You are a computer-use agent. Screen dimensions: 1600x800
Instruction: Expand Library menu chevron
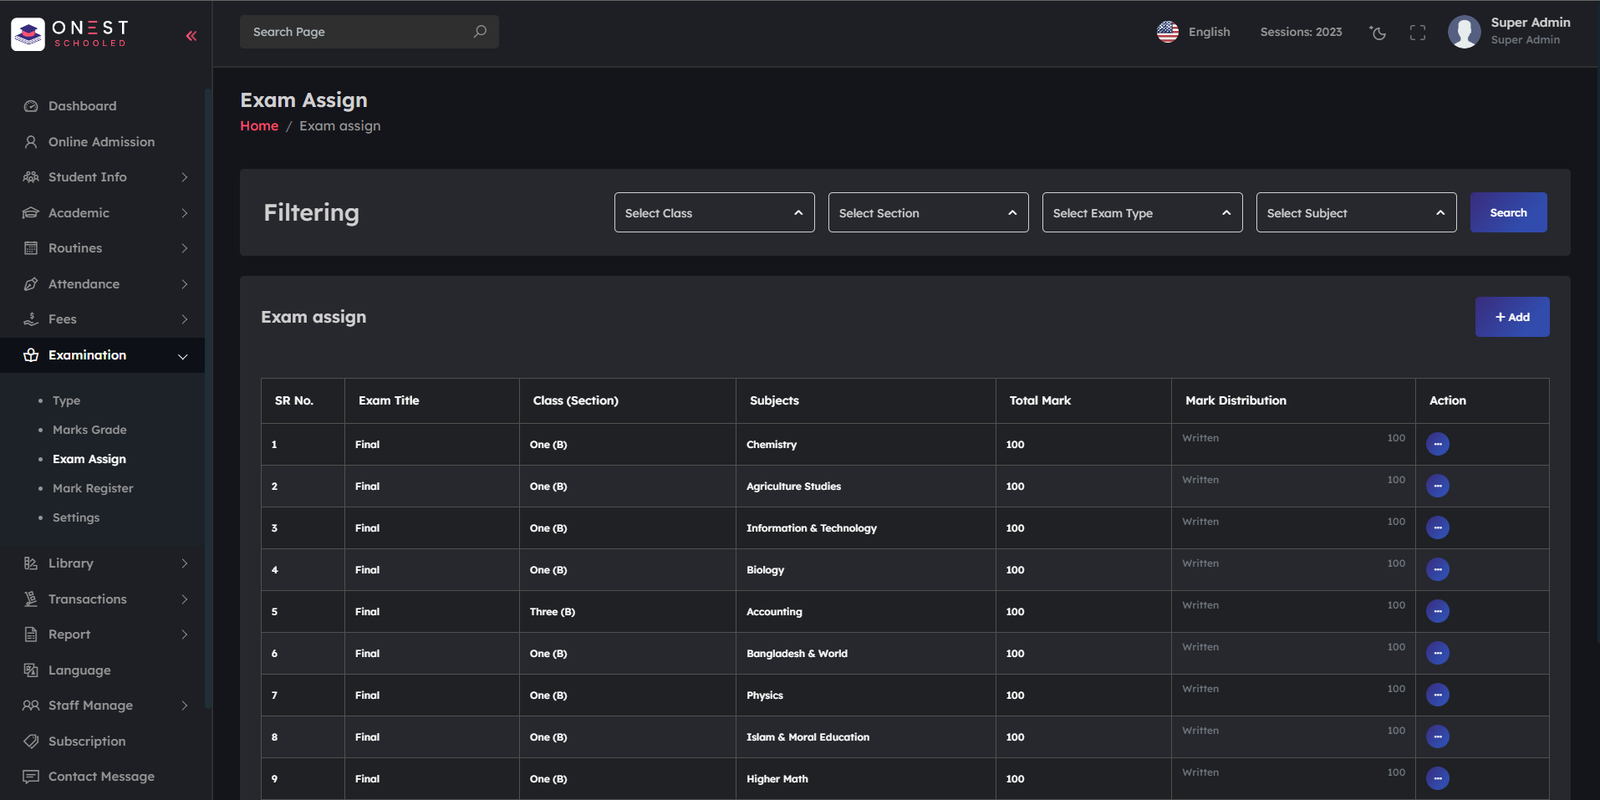(x=184, y=563)
